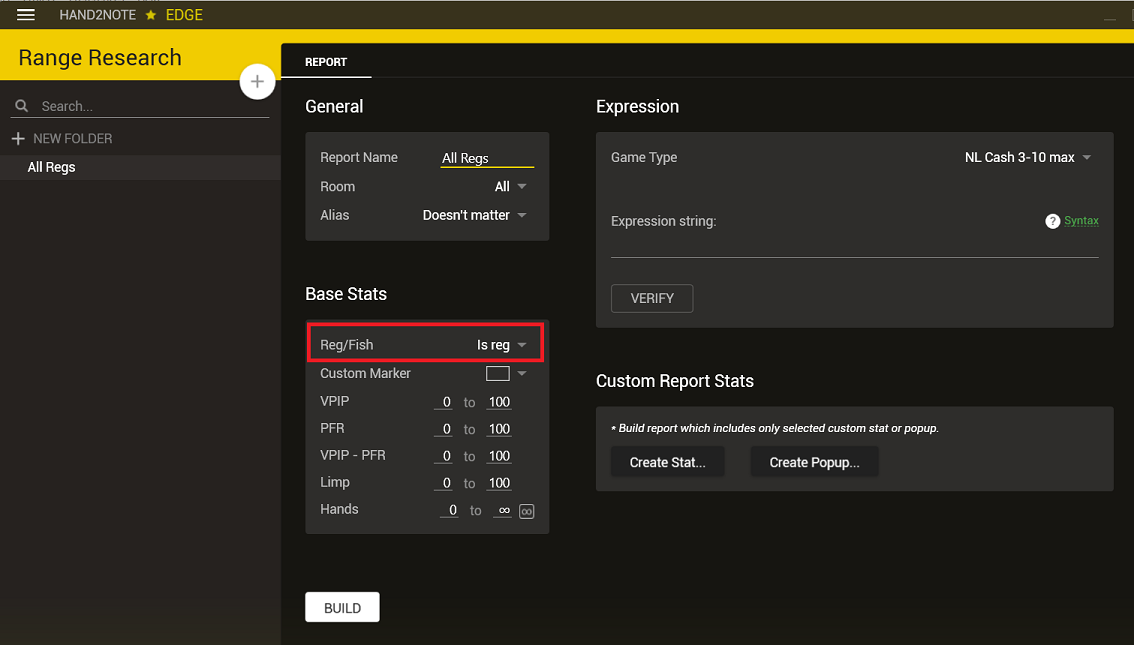Click the Hands maximum infinity field
Screen dimensions: 1134x645
[x=503, y=511]
